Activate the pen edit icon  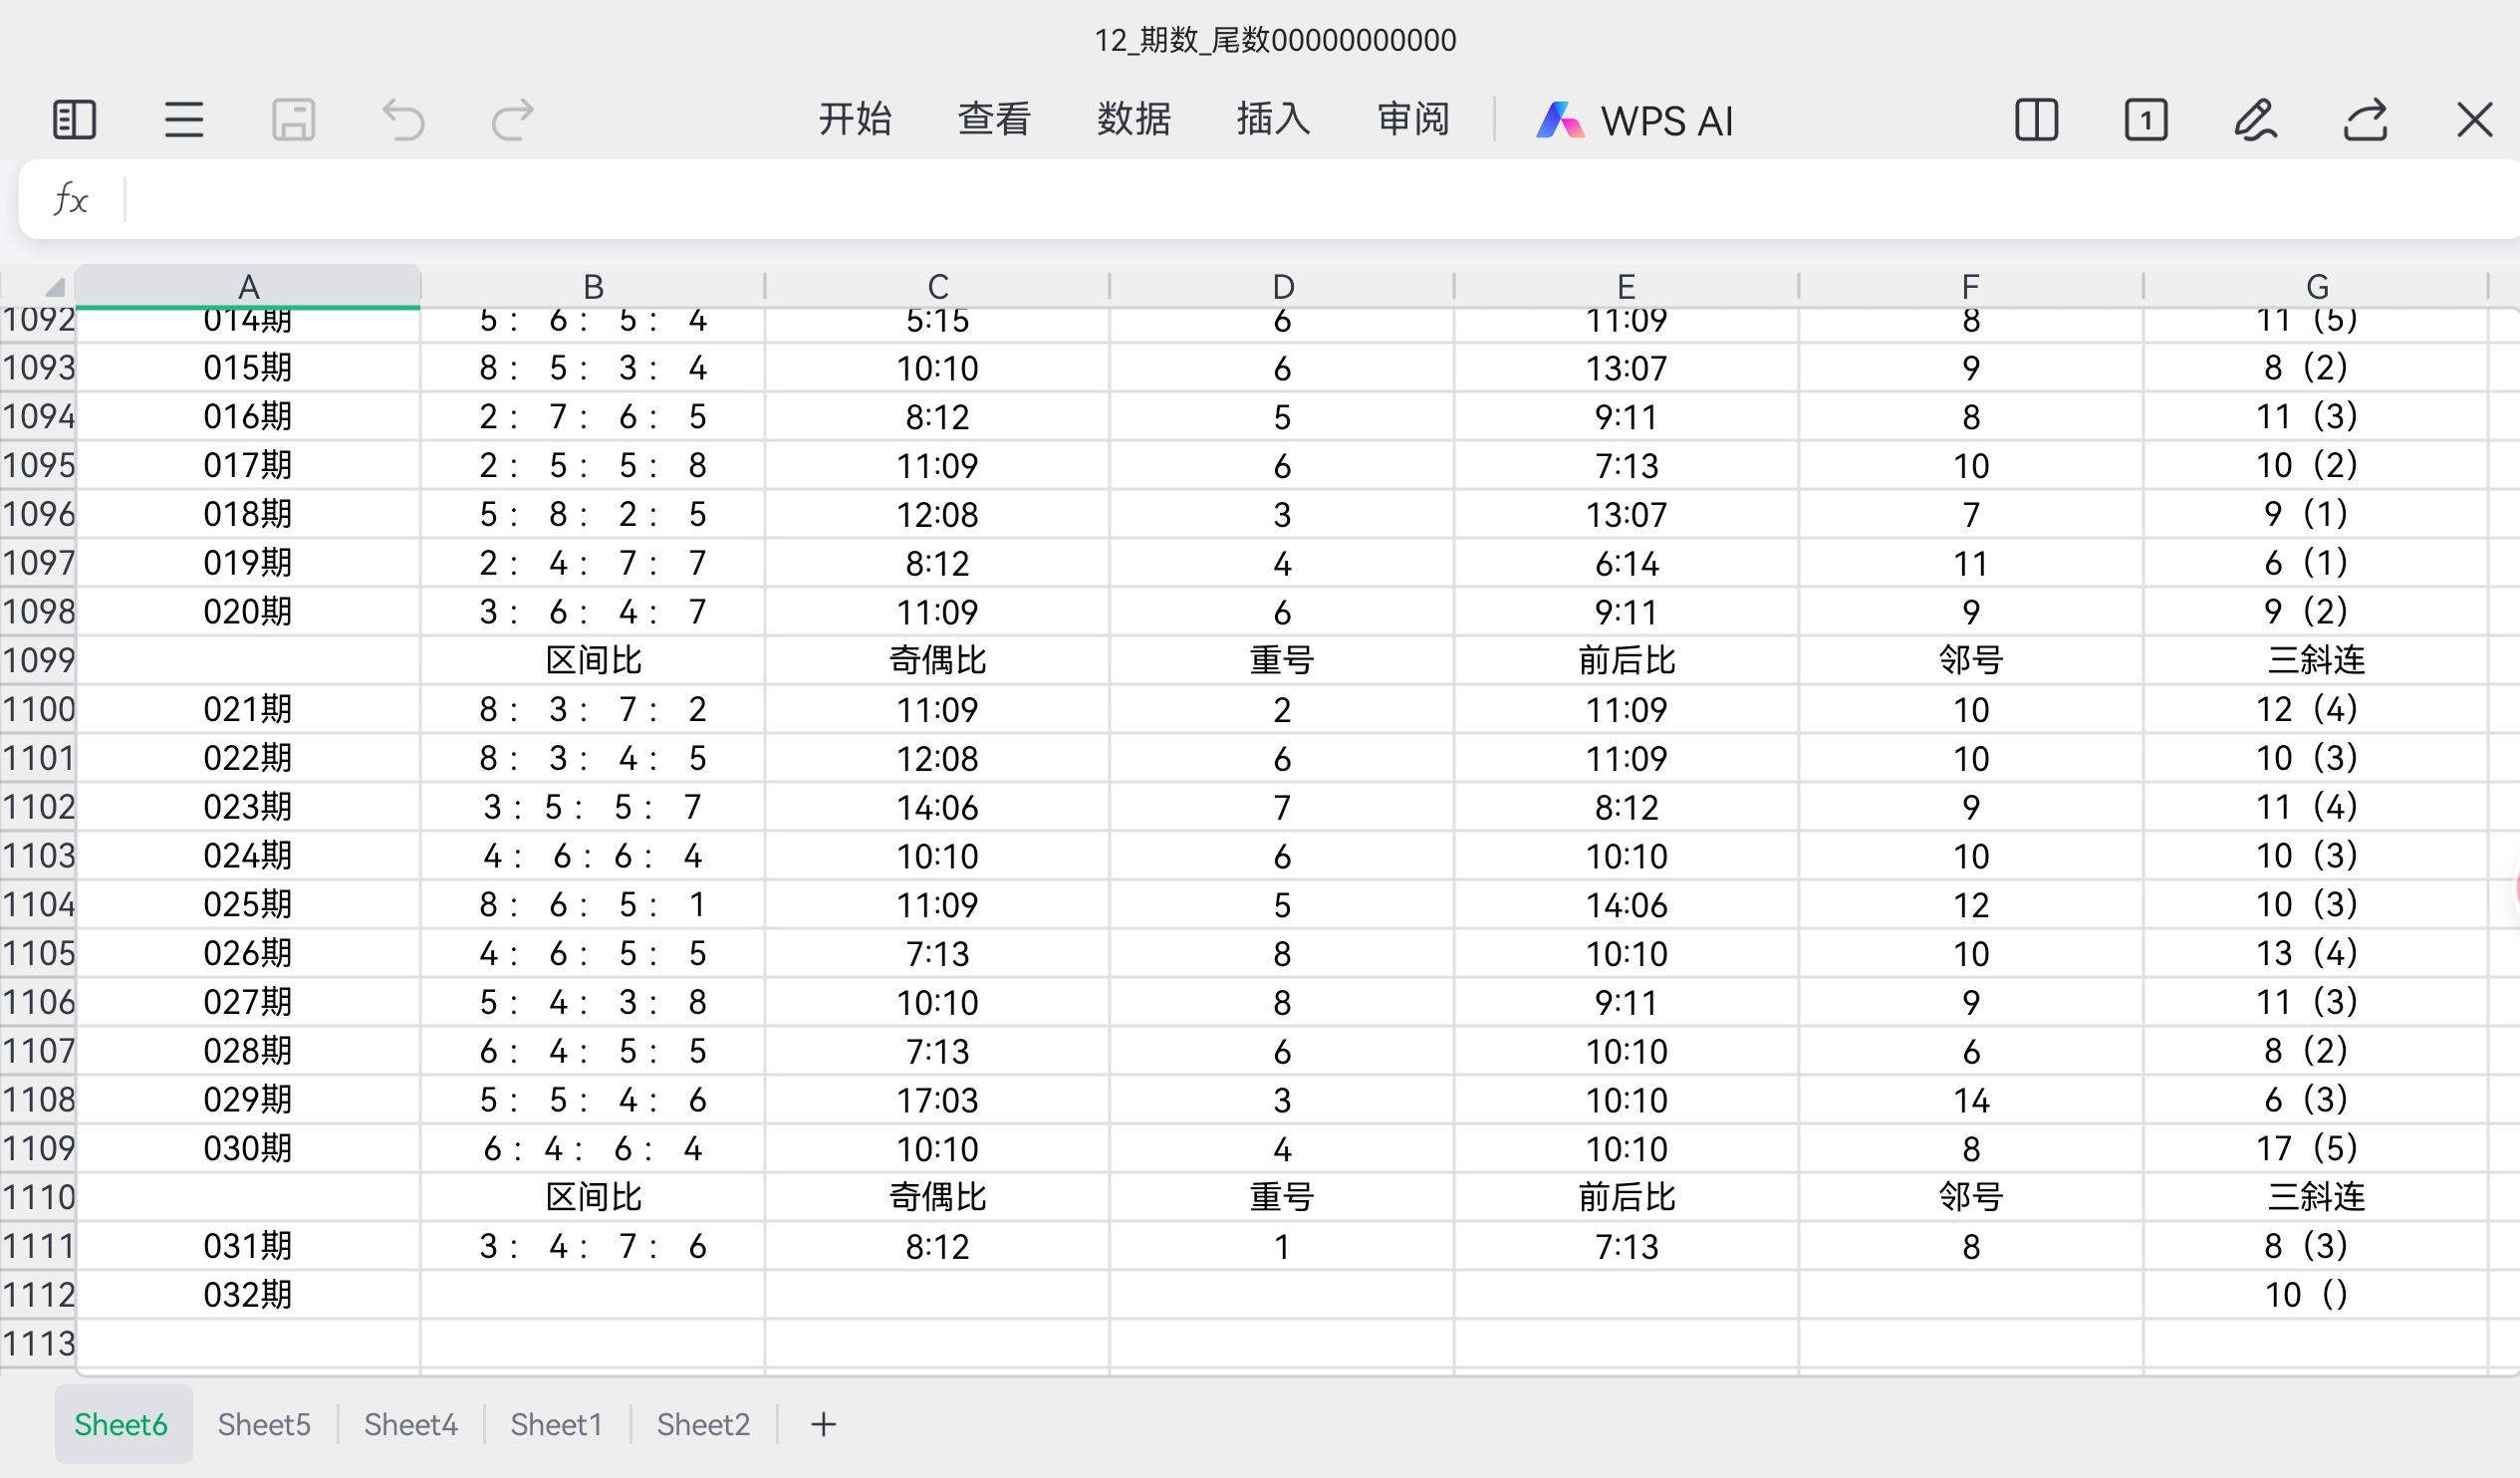coord(2255,120)
